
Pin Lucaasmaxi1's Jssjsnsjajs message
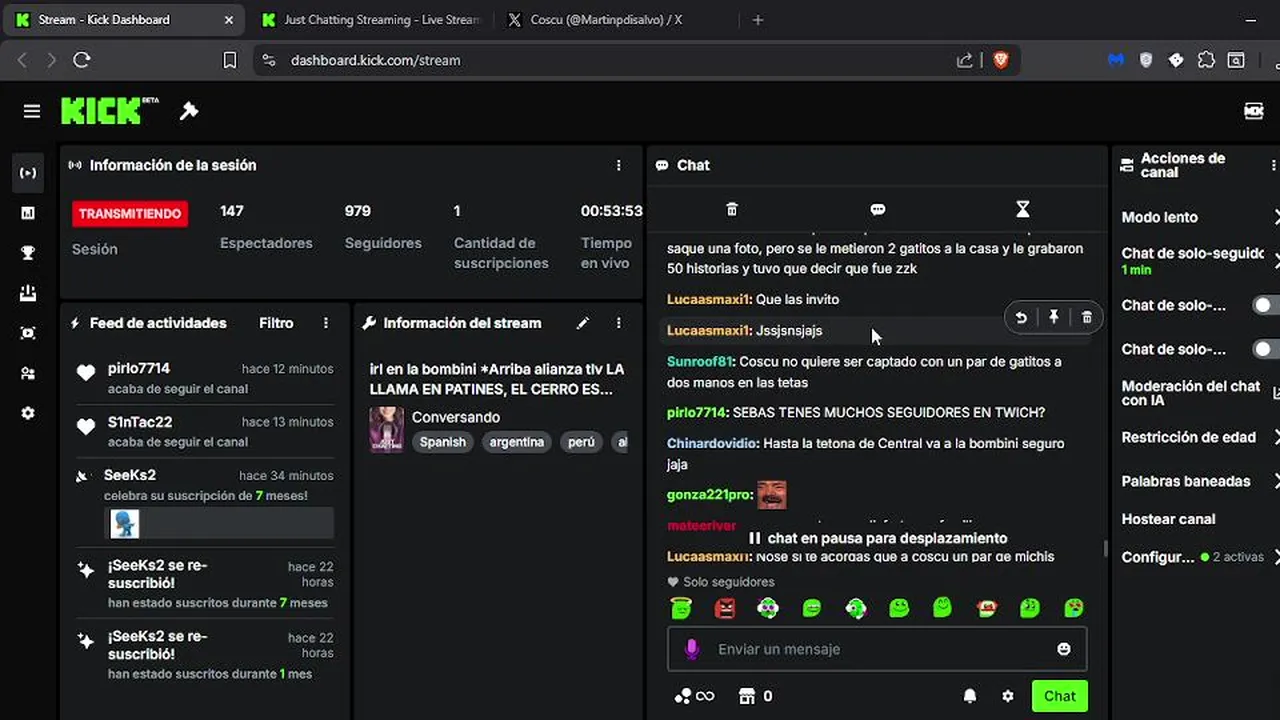pyautogui.click(x=1054, y=317)
